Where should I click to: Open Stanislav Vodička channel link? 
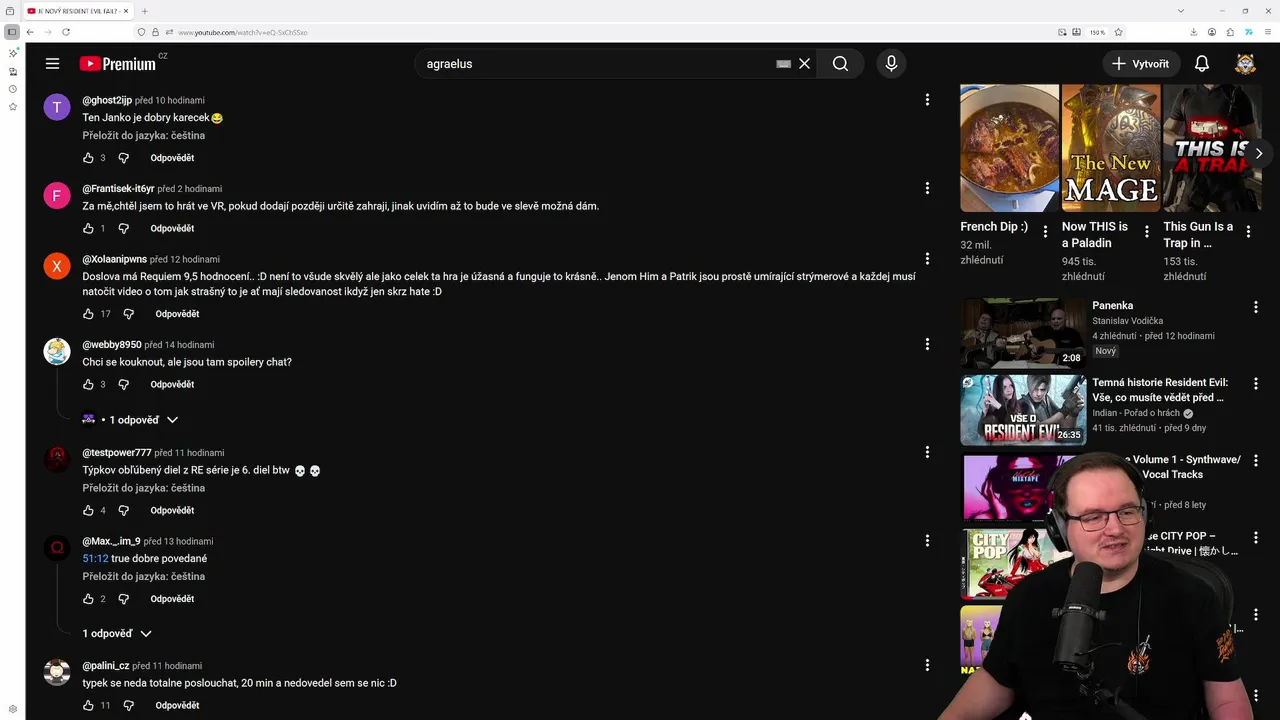point(1127,321)
